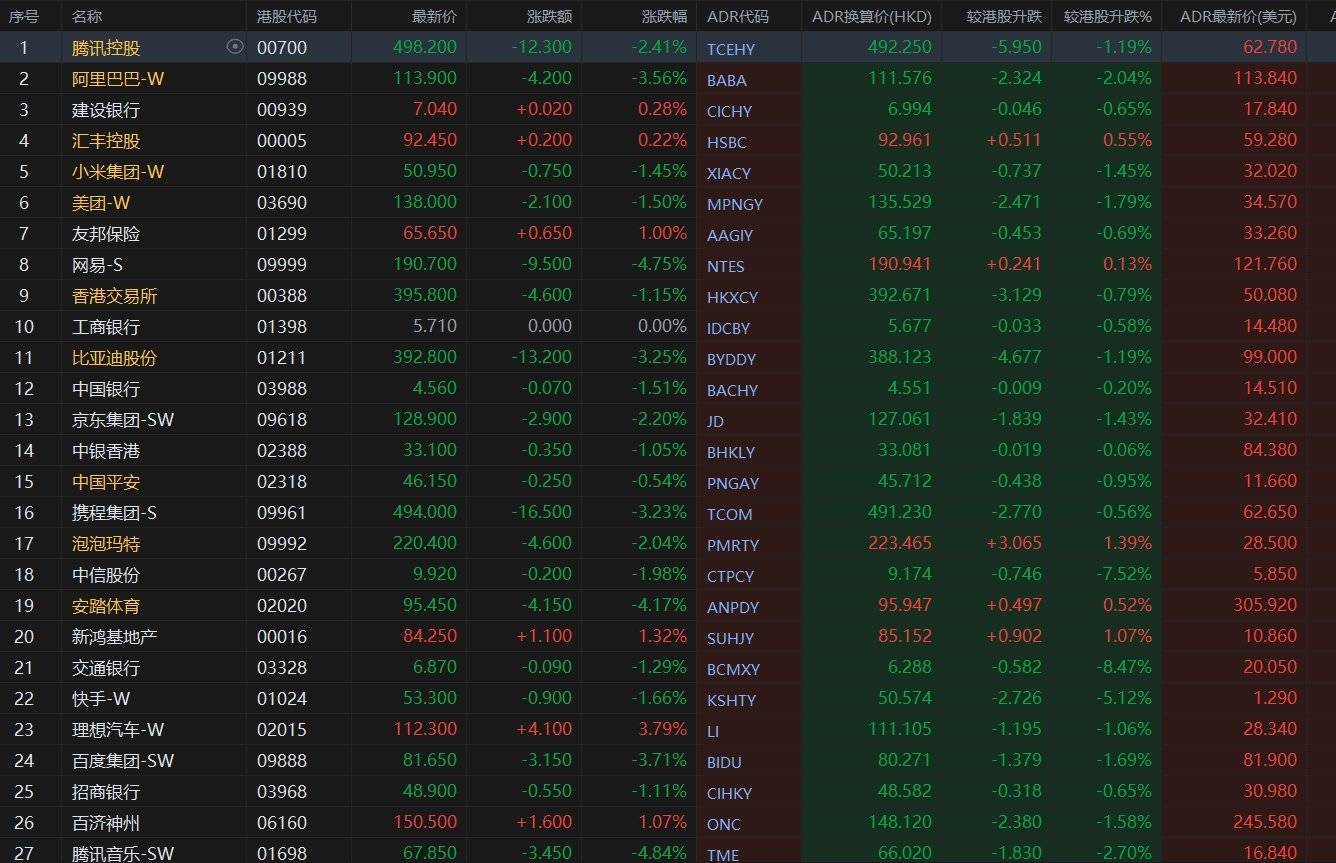The image size is (1336, 863).
Task: Click change amount +4.100 of 理想汽车-W
Action: pyautogui.click(x=545, y=729)
